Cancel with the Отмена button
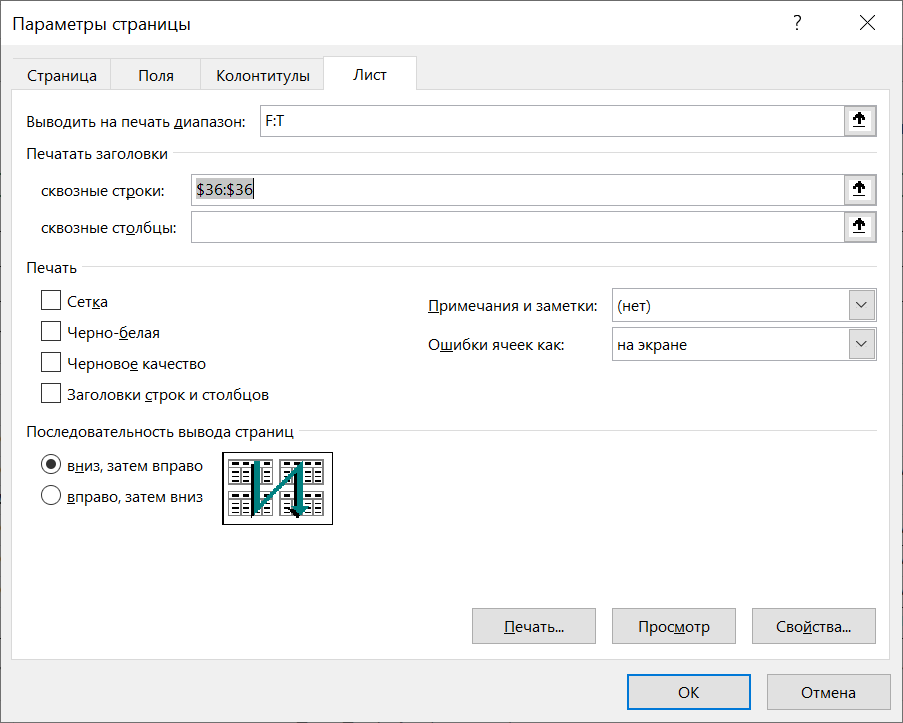Viewport: 903px width, 723px height. (x=828, y=692)
